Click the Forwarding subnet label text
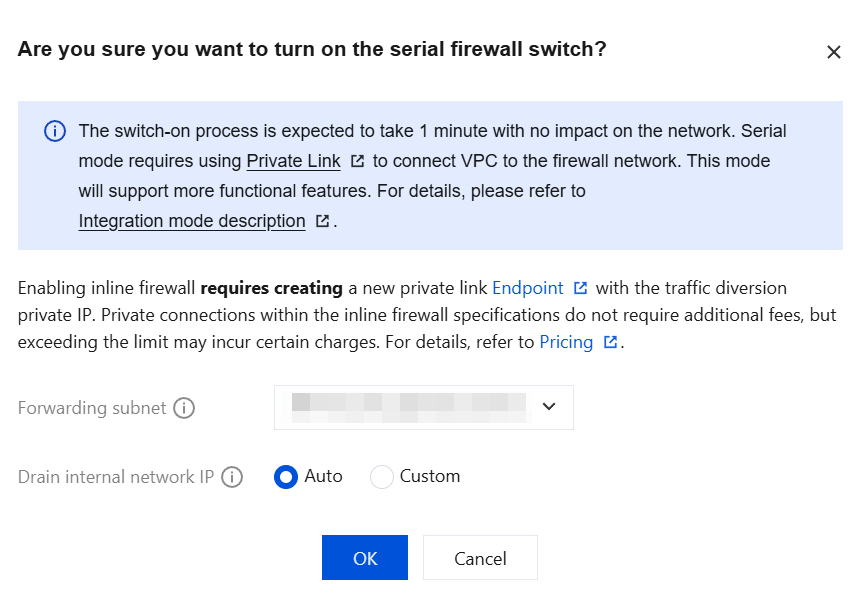860x591 pixels. click(92, 408)
